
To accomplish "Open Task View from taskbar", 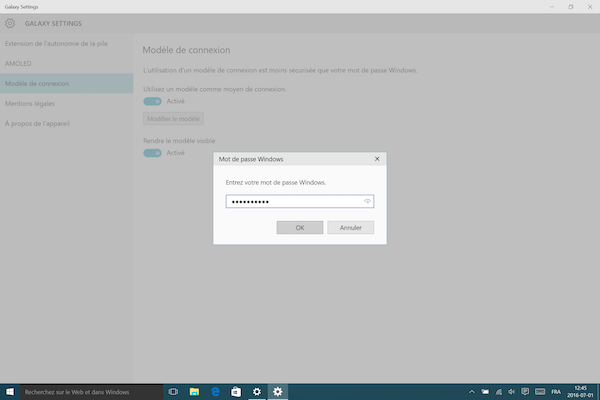I will point(173,392).
